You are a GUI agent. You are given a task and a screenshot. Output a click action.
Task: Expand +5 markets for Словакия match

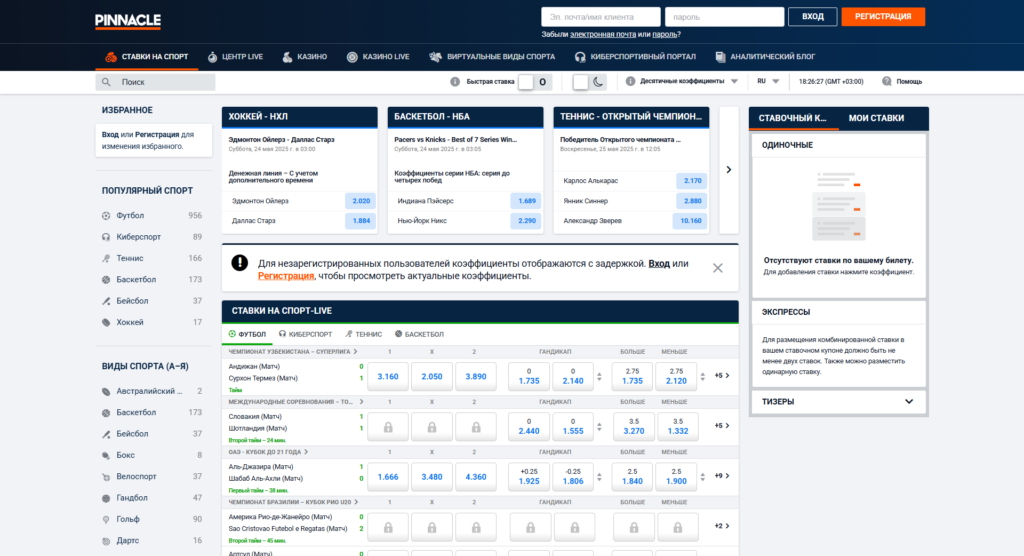point(722,426)
